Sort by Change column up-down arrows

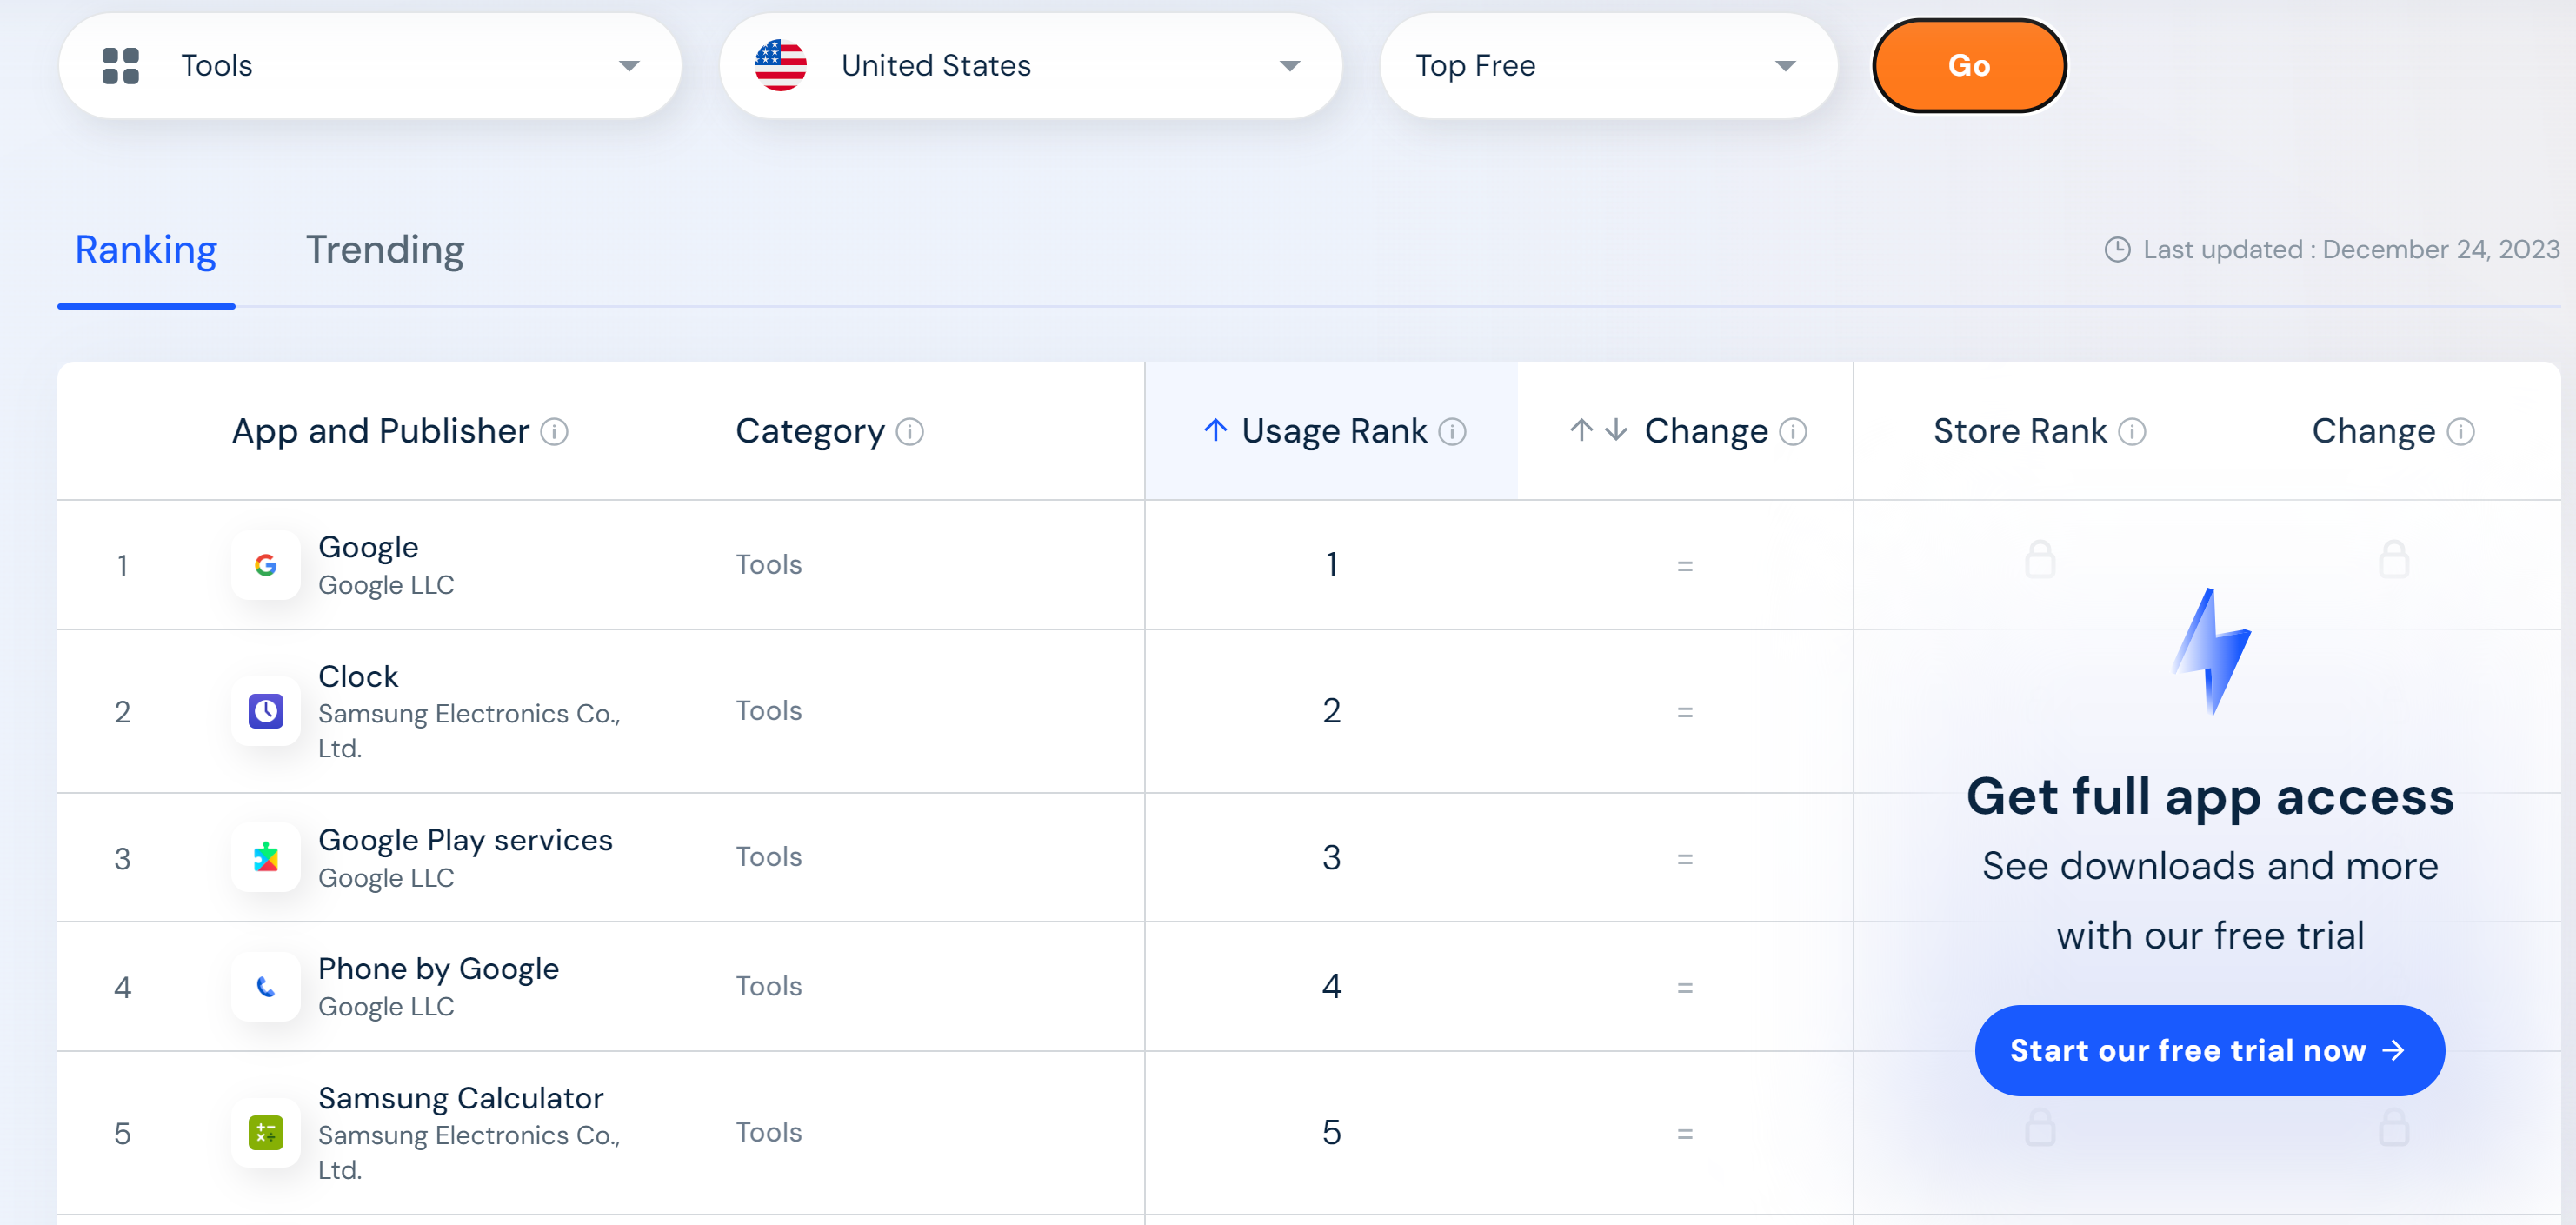click(x=1598, y=431)
